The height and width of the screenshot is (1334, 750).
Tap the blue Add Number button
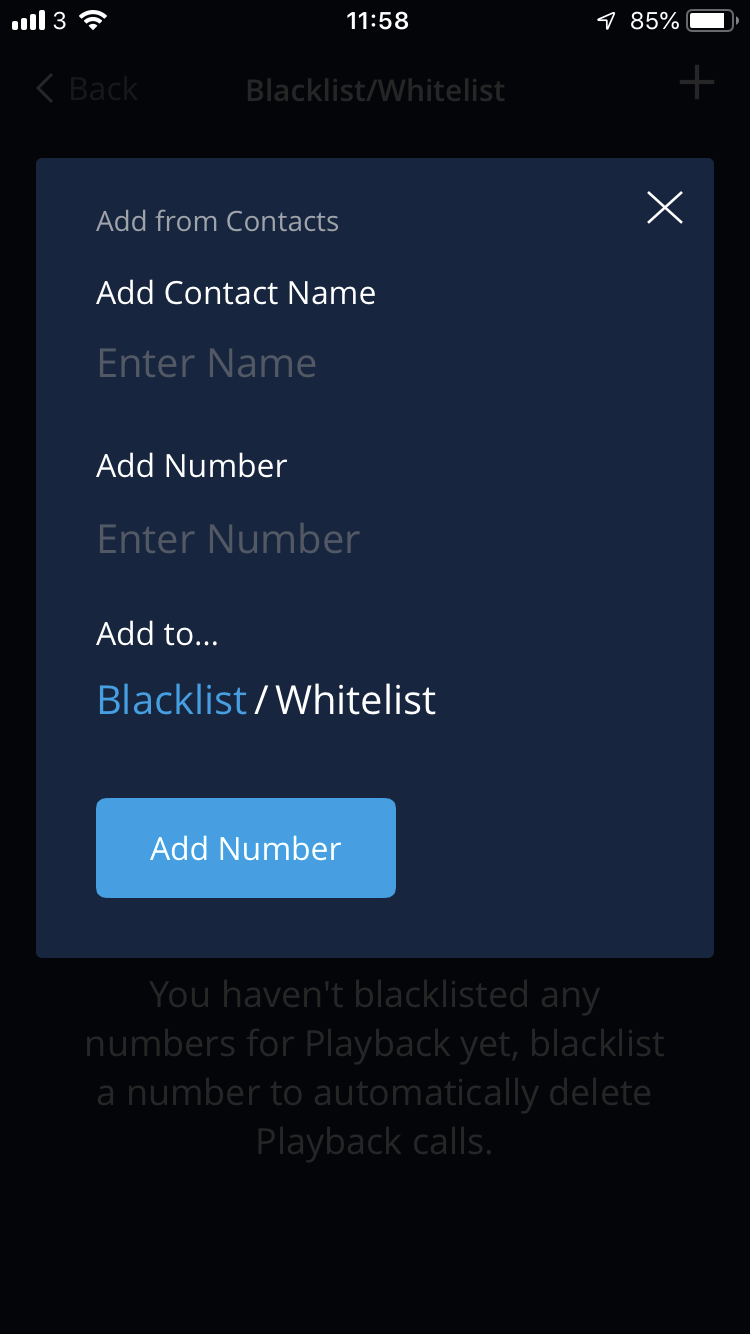[246, 848]
